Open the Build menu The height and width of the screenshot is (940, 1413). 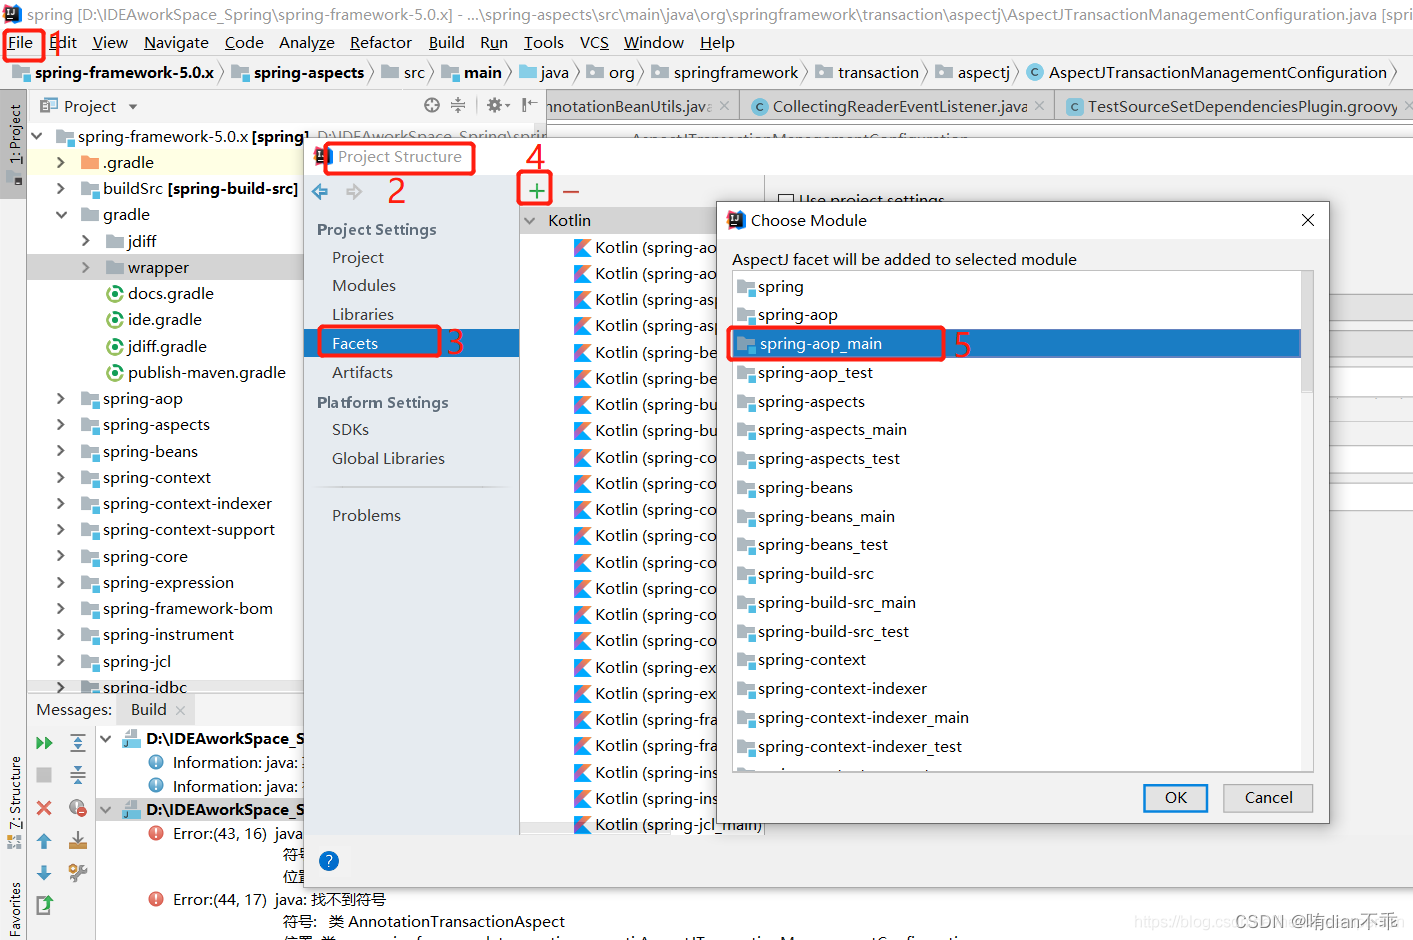(446, 42)
